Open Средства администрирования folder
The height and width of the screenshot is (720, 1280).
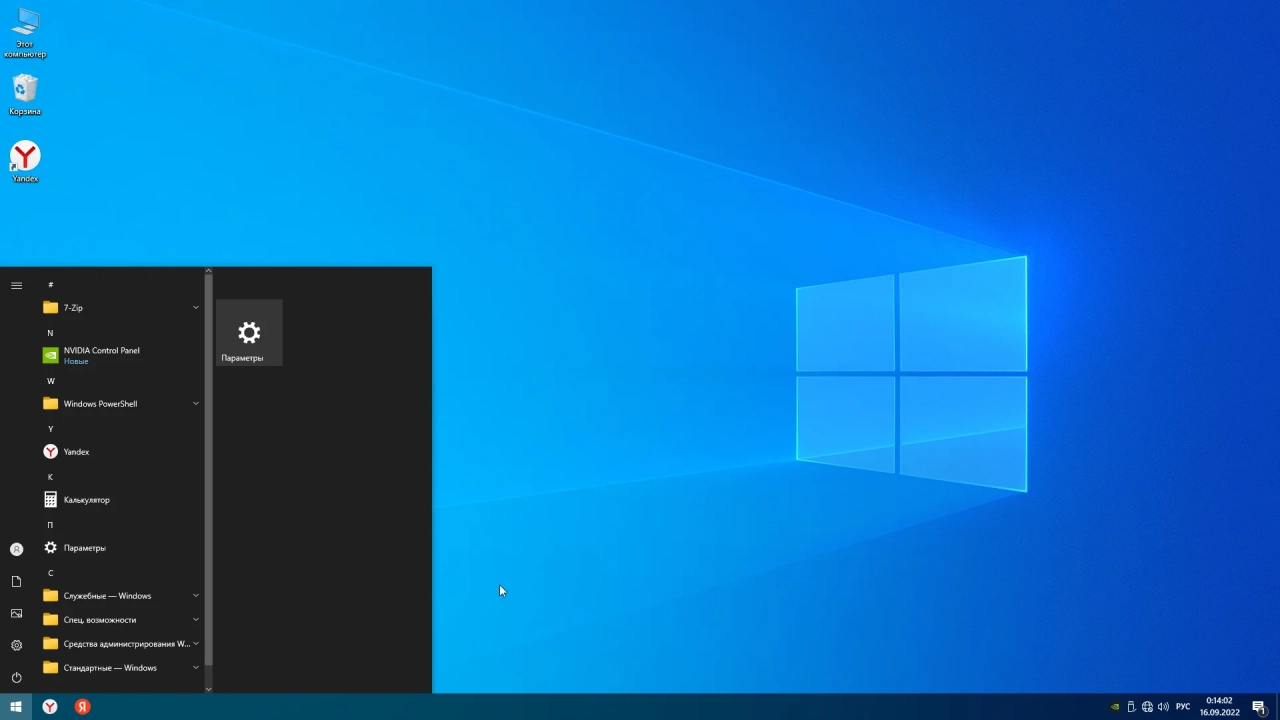pyautogui.click(x=121, y=644)
